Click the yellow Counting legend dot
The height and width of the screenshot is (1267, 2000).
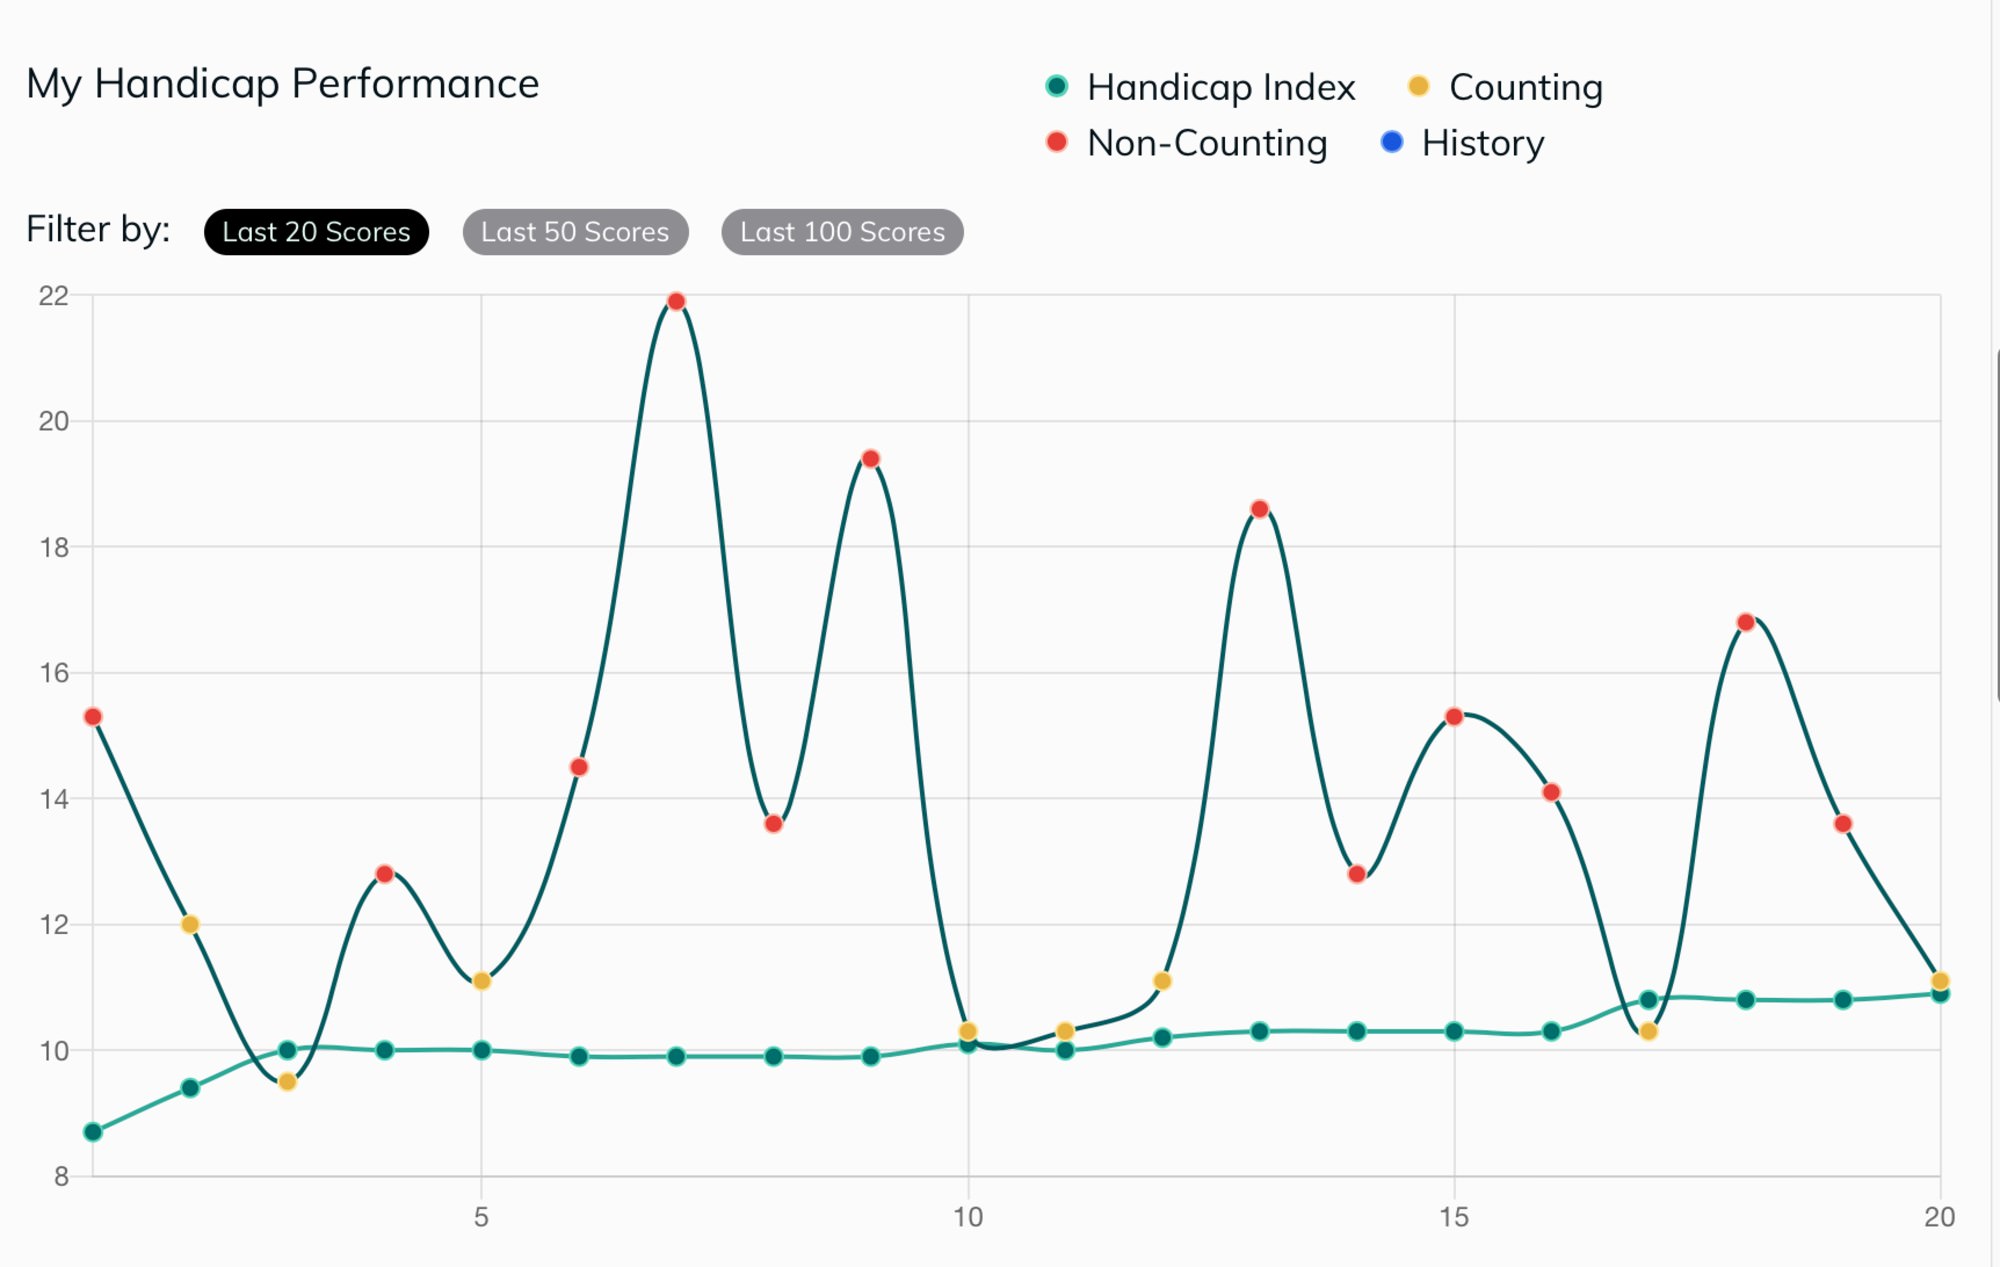(x=1419, y=87)
